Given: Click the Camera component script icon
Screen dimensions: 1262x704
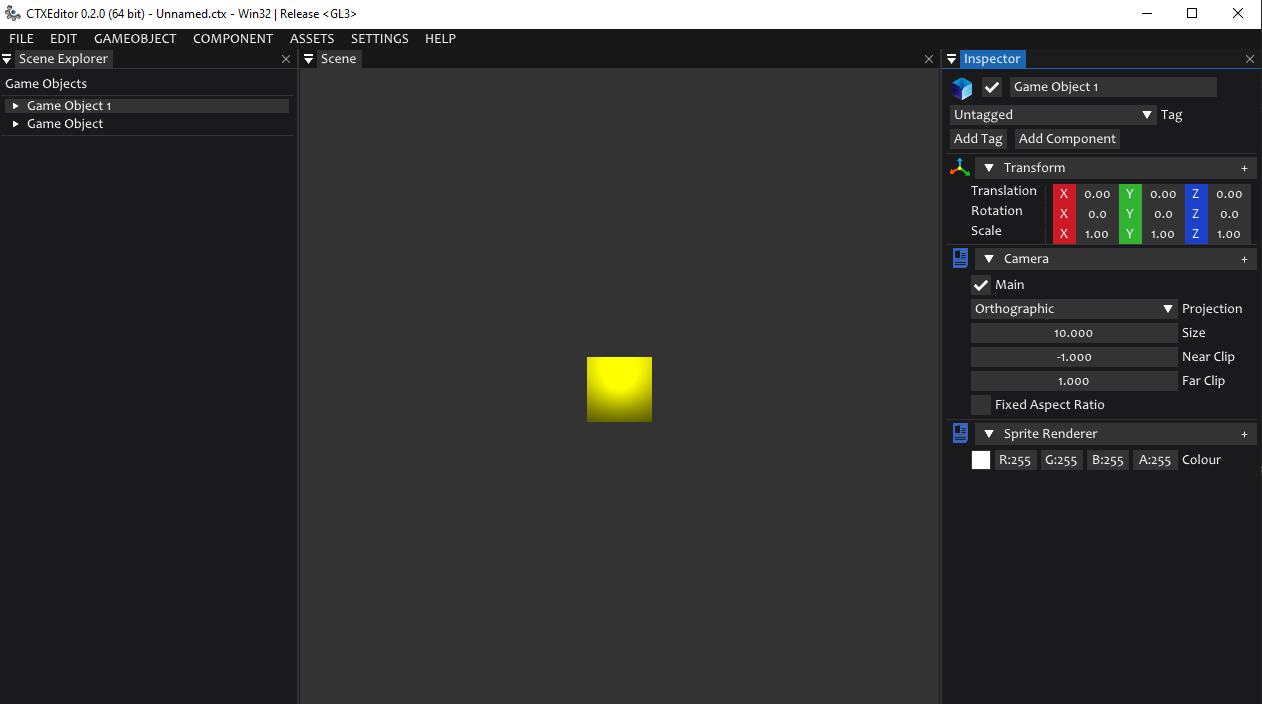Looking at the screenshot, I should [960, 259].
